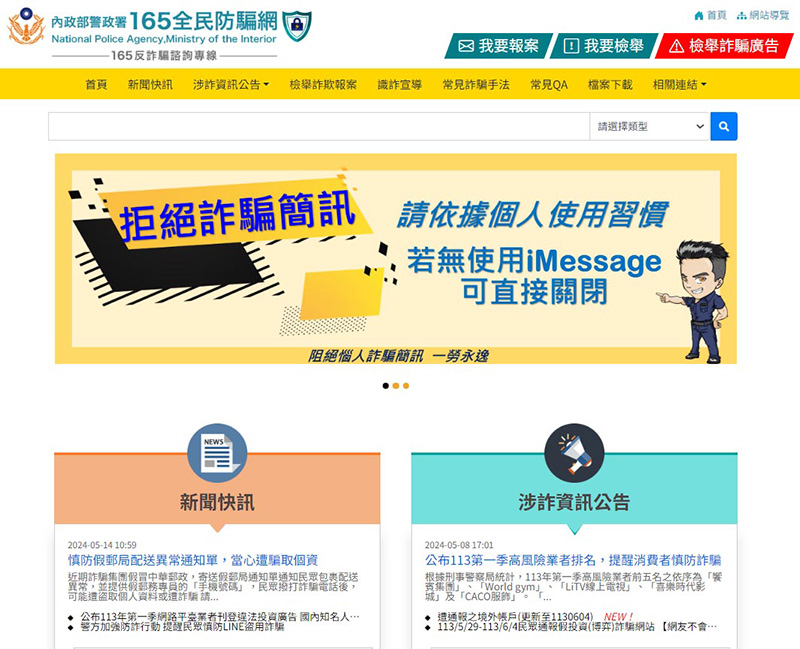
Task: Open 我要檢舉 report button
Action: (603, 46)
